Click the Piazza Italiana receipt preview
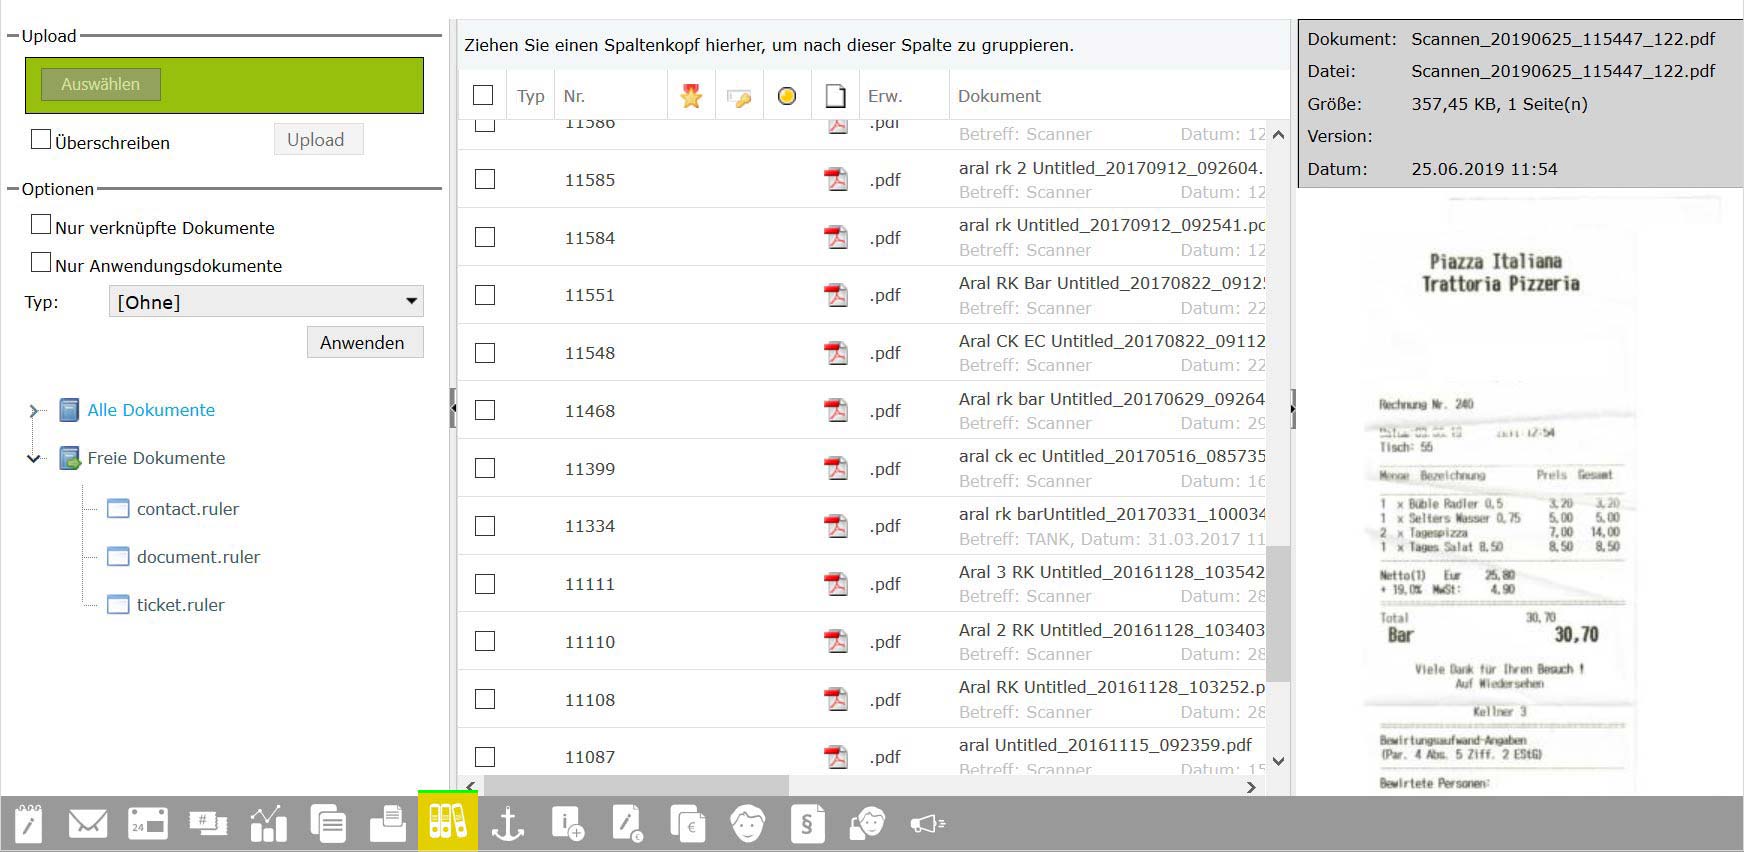Viewport: 1744px width, 852px height. click(1500, 495)
